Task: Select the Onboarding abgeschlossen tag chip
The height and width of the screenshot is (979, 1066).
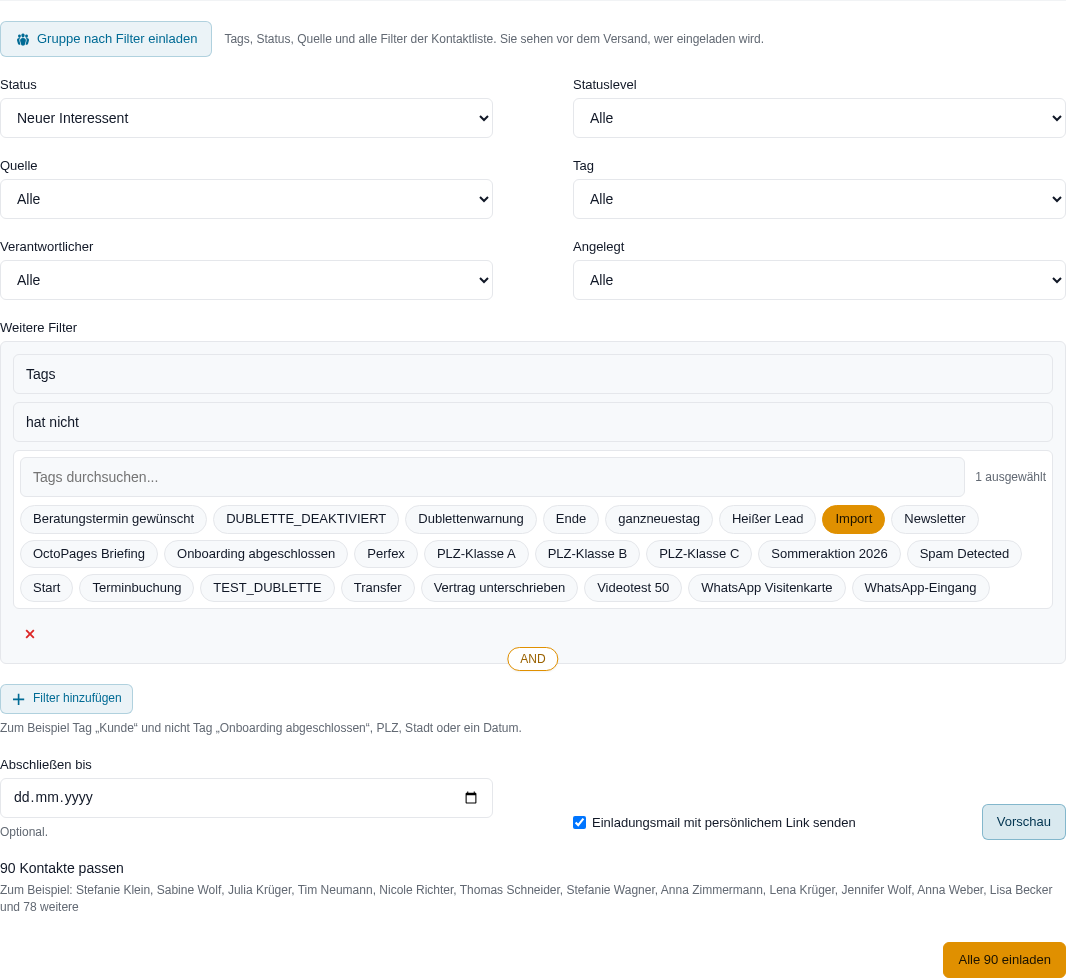Action: point(256,554)
